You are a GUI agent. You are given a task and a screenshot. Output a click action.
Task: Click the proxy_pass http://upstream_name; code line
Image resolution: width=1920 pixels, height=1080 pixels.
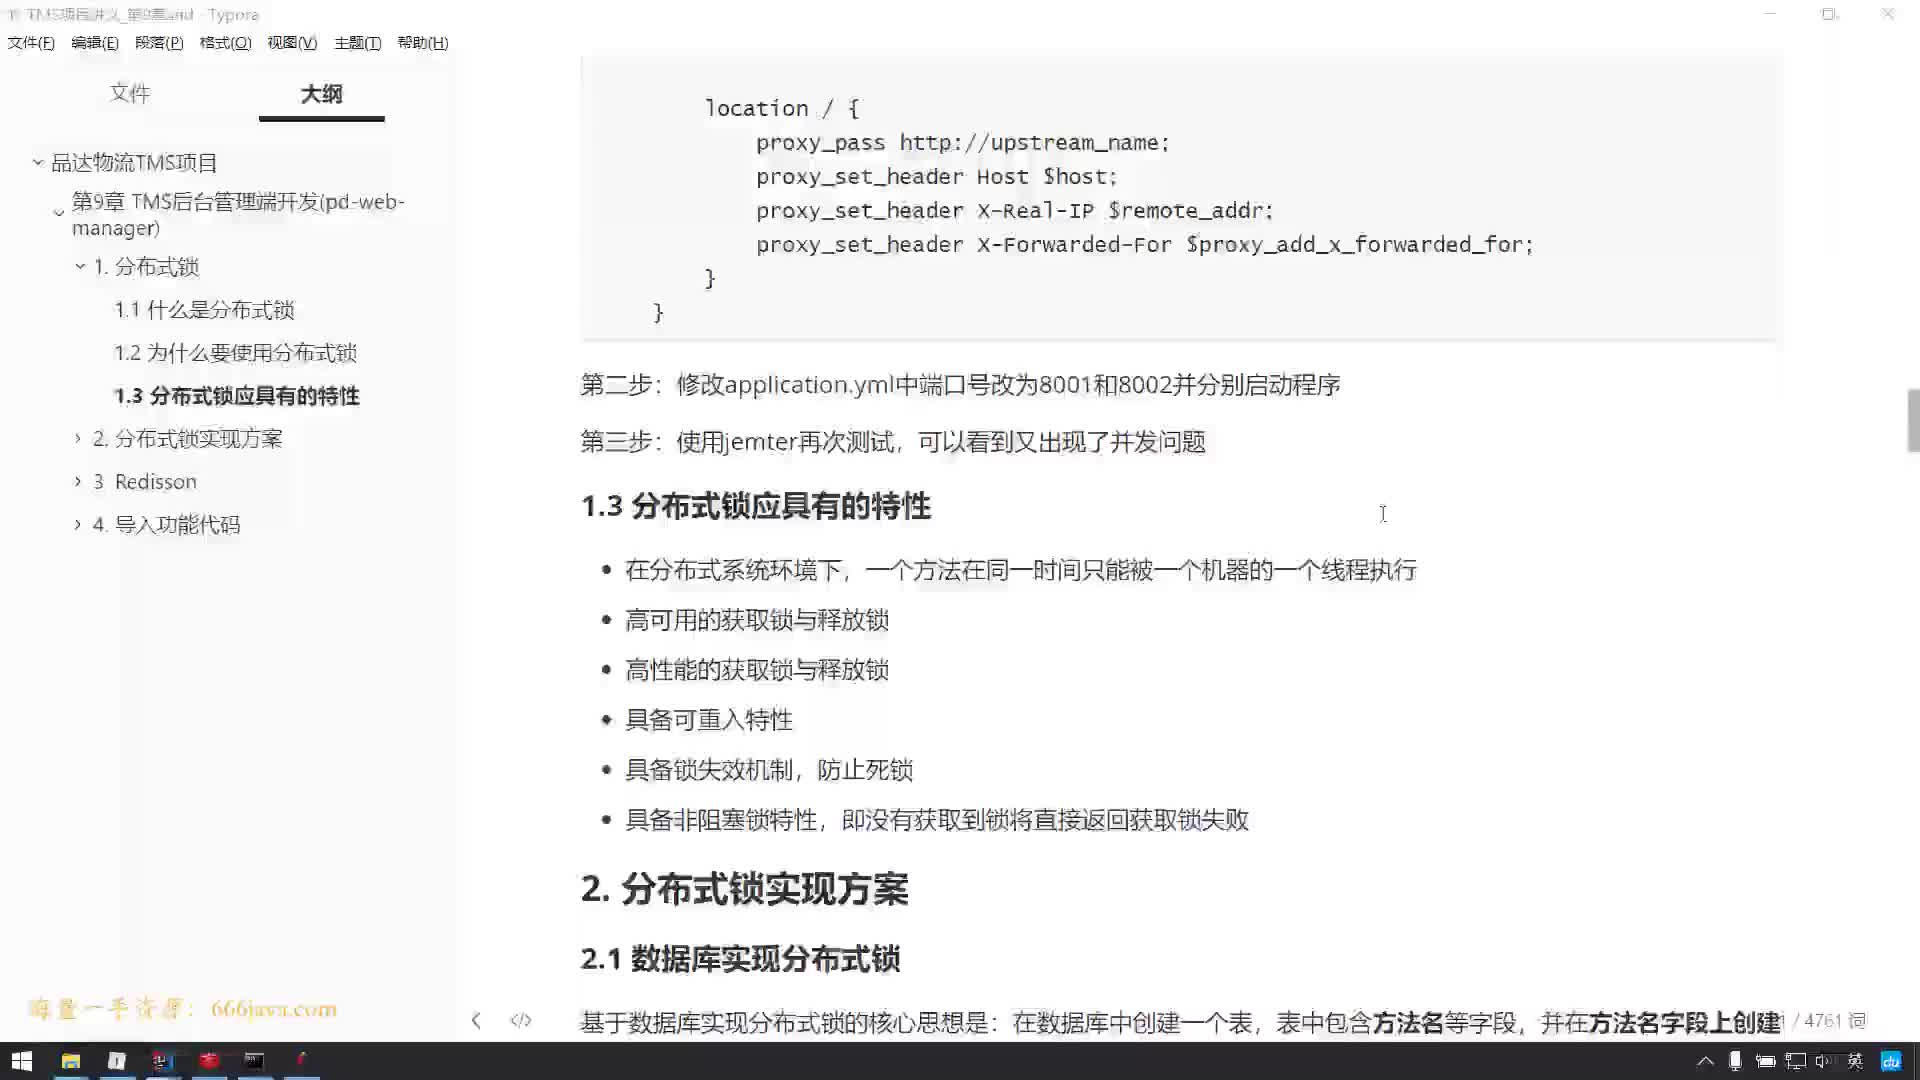[x=962, y=143]
